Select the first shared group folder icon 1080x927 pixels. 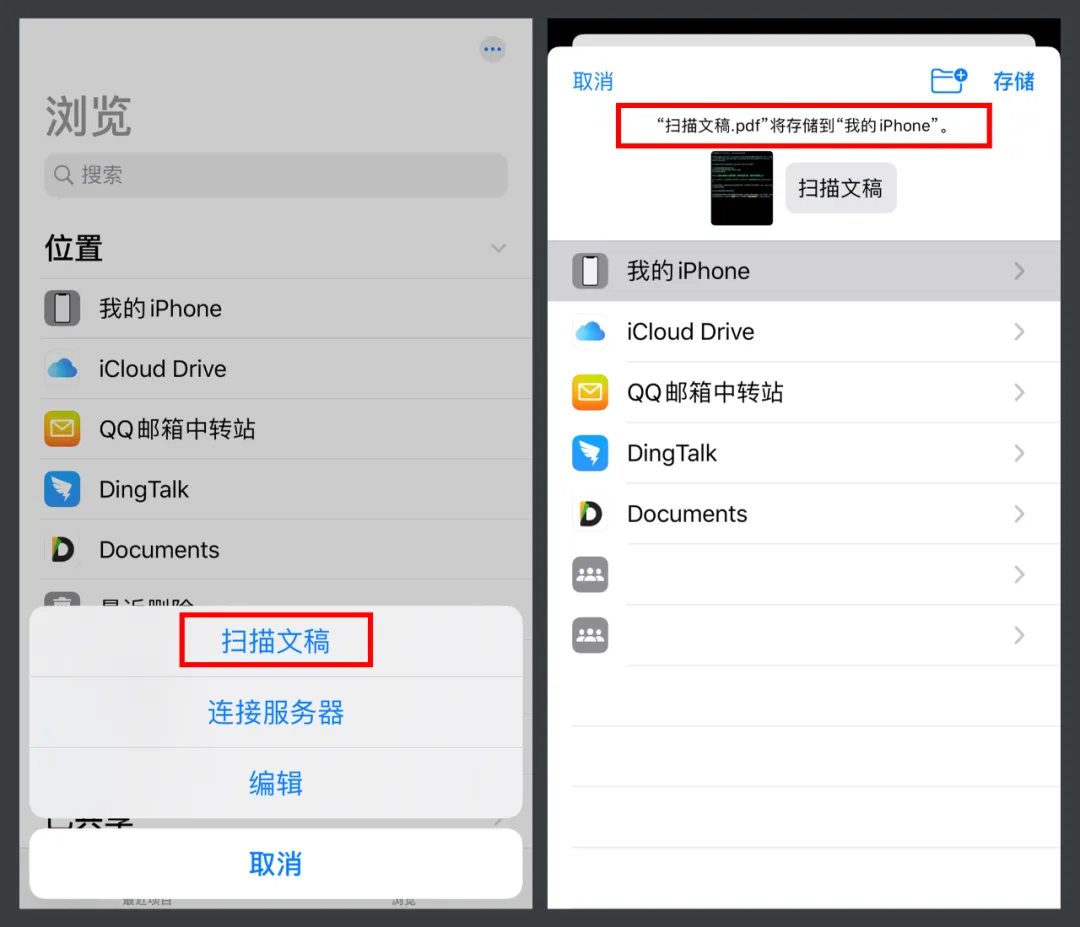coord(590,574)
